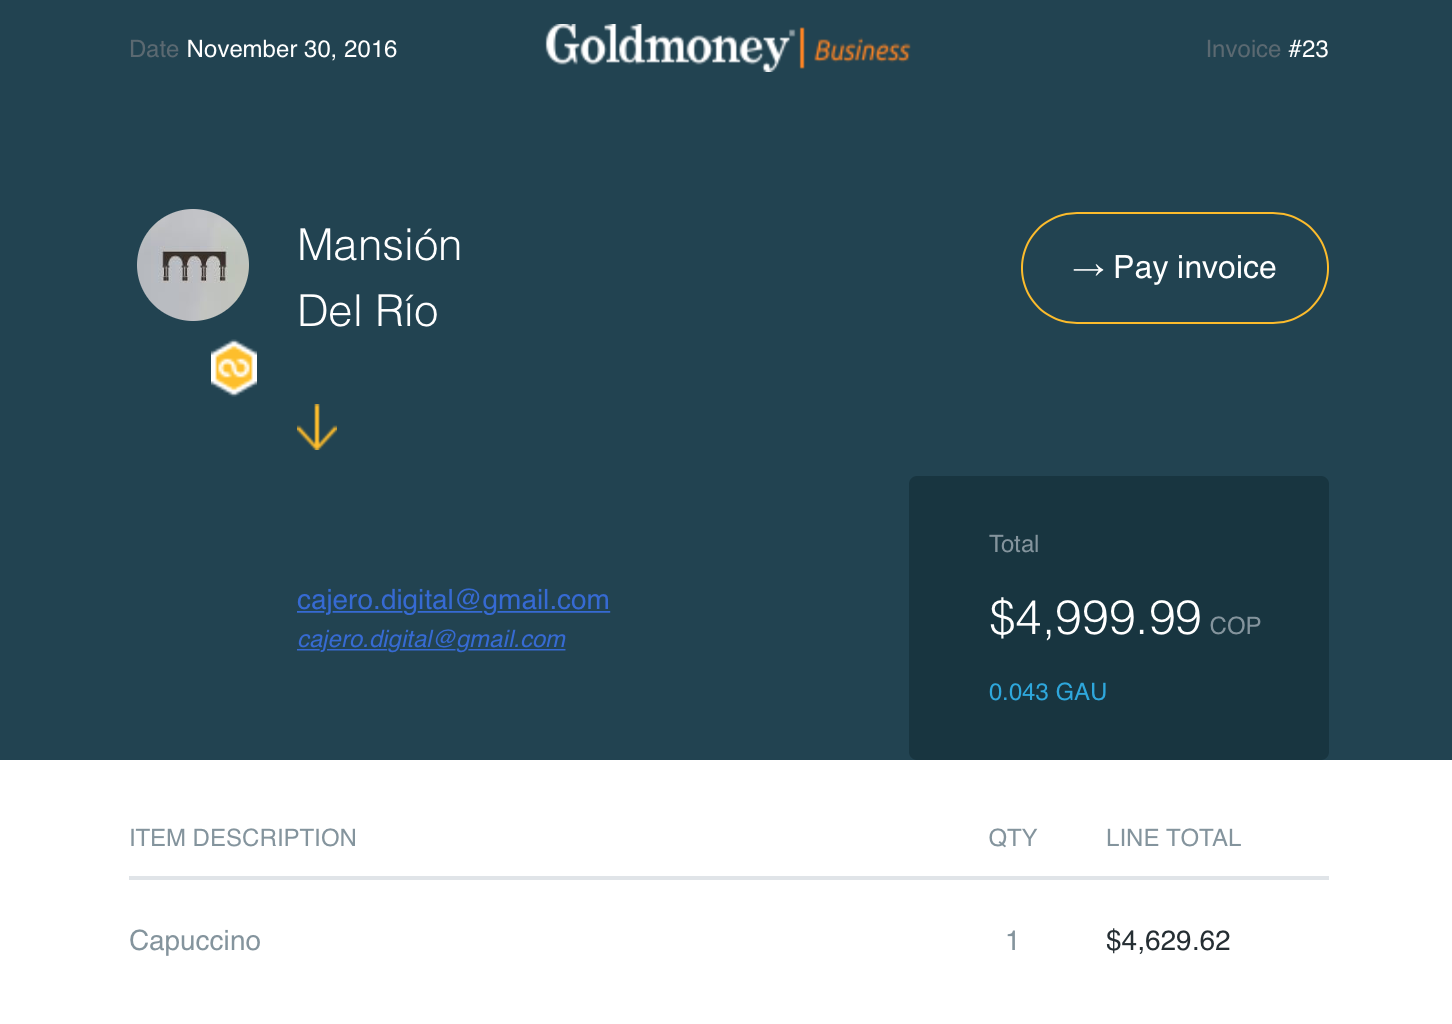
Task: Click the $4,629.62 line total
Action: pyautogui.click(x=1168, y=941)
